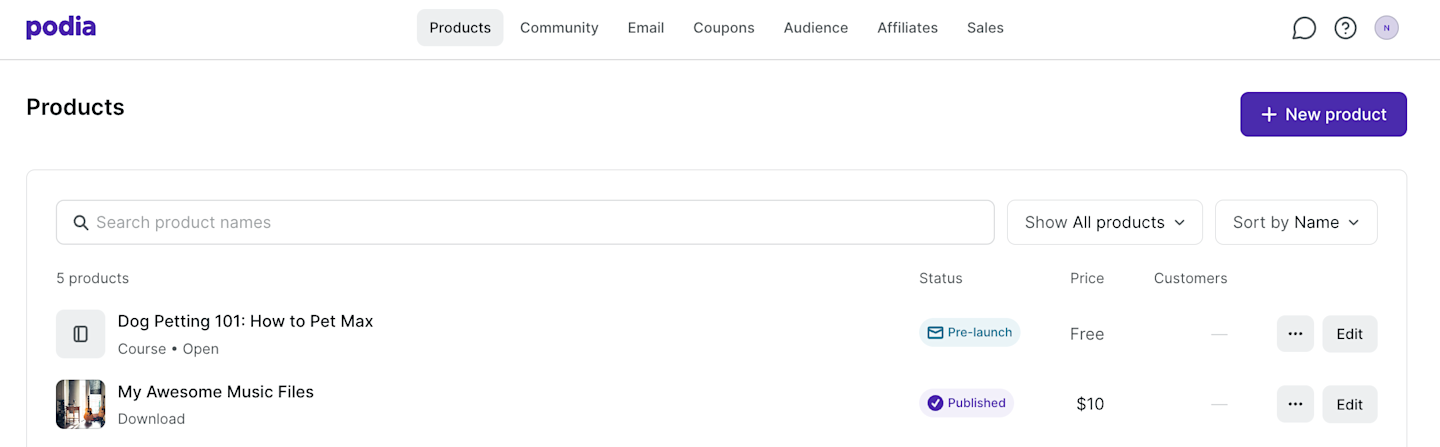Click the New product button
Image resolution: width=1440 pixels, height=447 pixels.
(x=1323, y=114)
